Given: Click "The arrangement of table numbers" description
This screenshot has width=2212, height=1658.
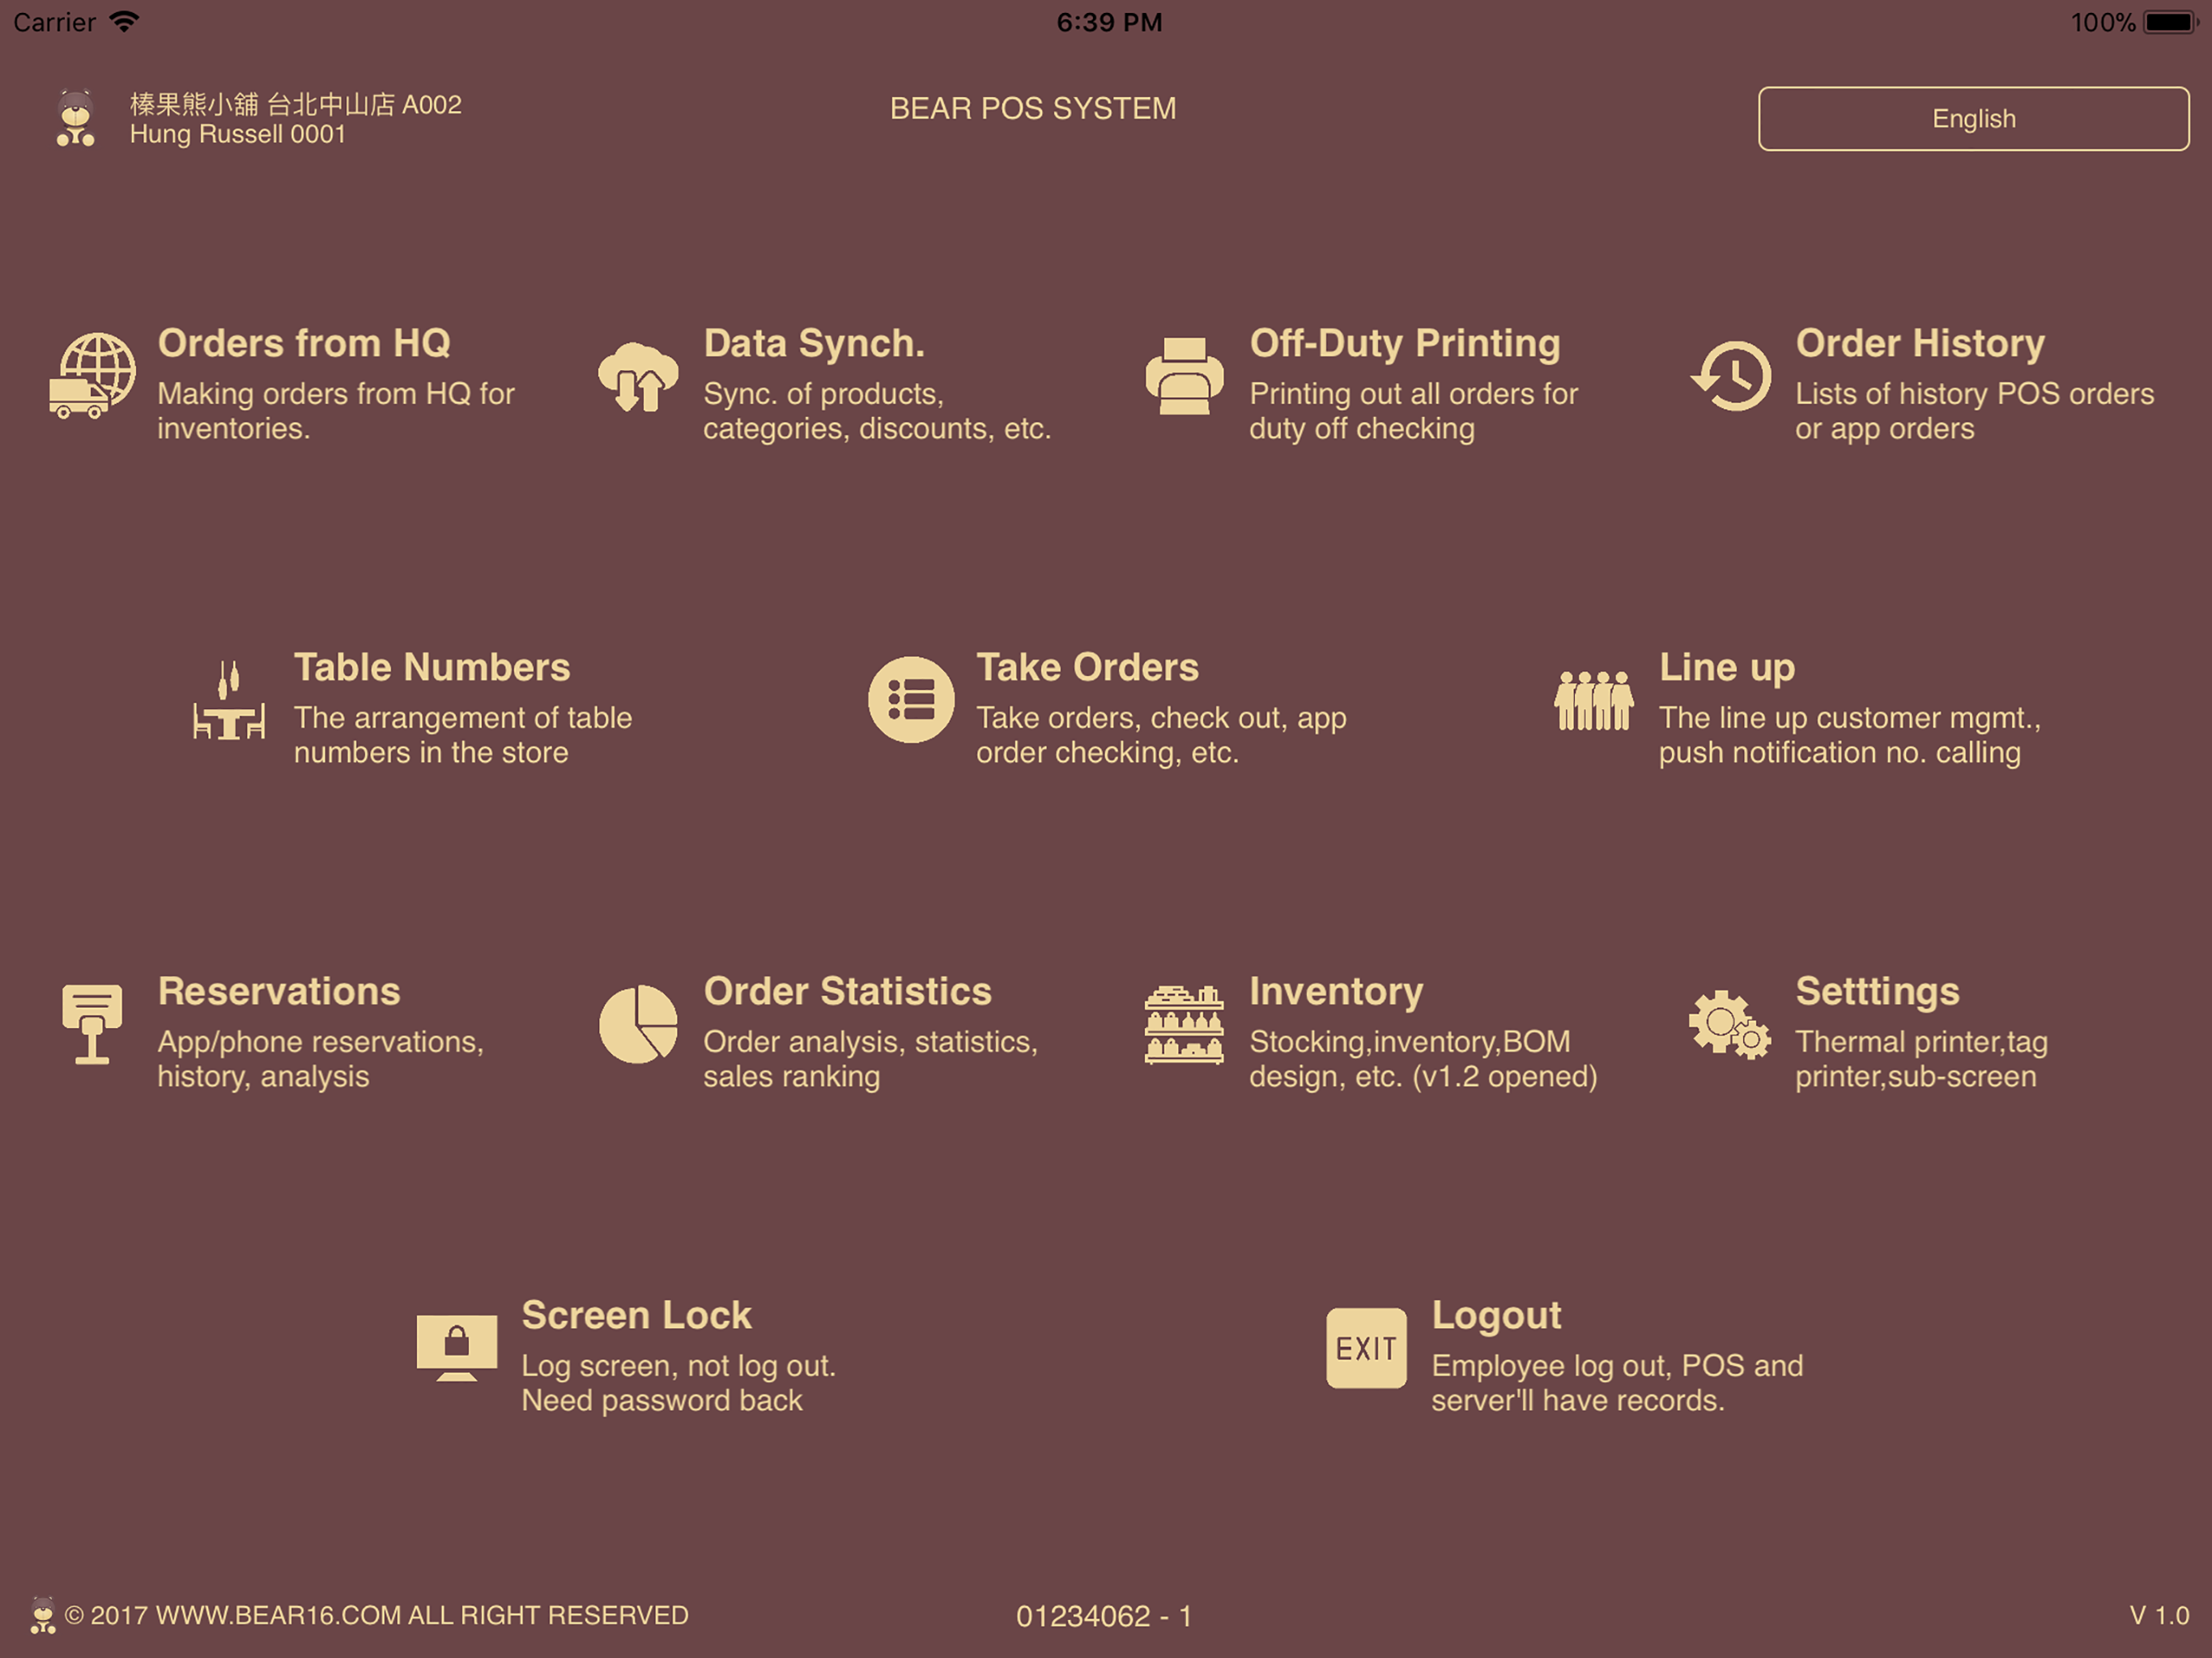Looking at the screenshot, I should point(463,735).
